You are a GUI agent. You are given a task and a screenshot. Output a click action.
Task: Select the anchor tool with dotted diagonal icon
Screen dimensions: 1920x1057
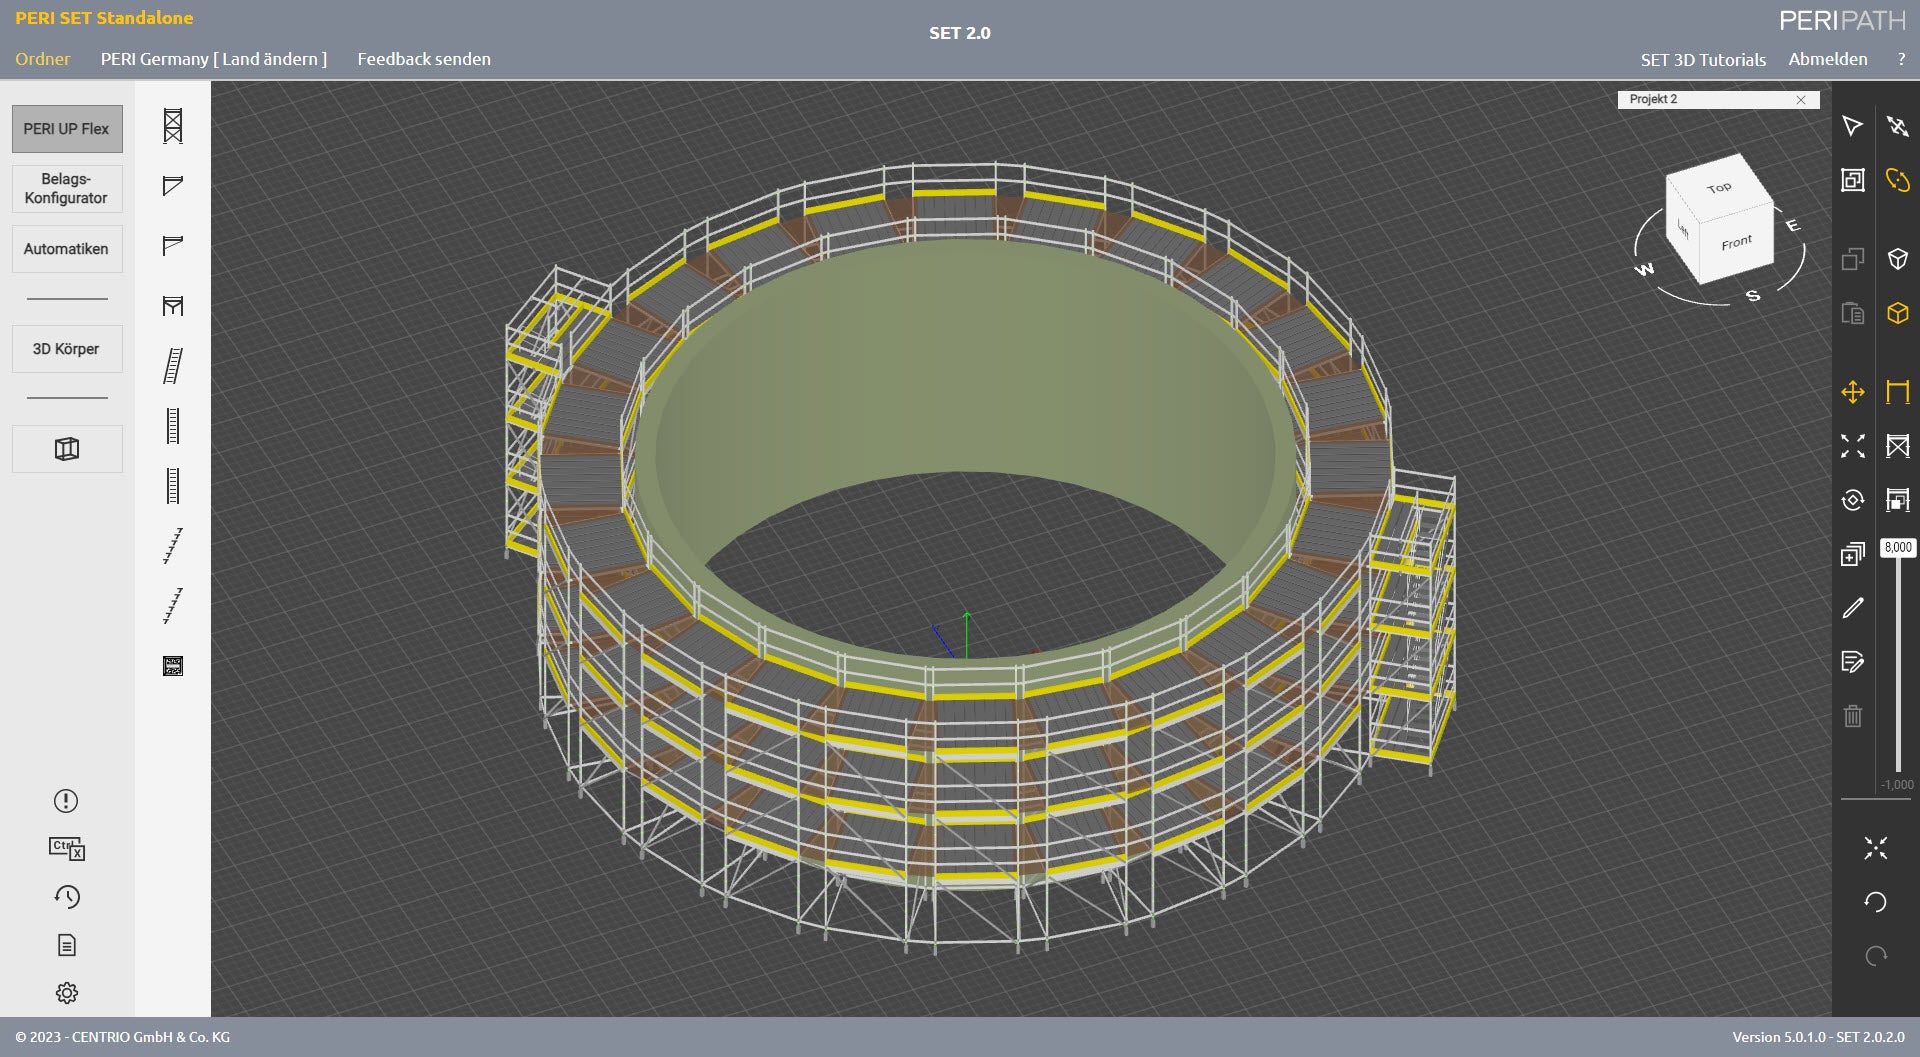pos(171,547)
